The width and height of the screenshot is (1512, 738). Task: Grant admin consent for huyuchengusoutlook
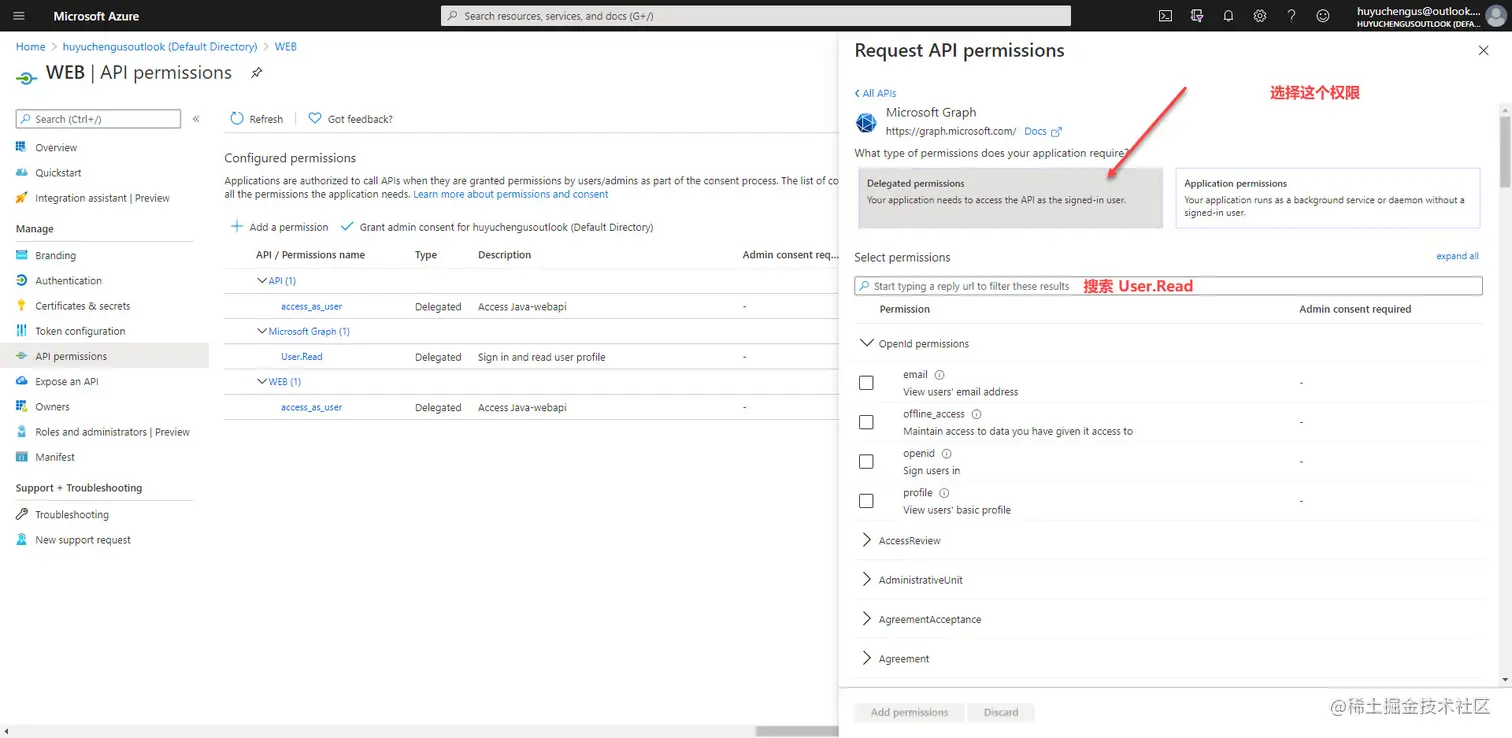tap(497, 227)
